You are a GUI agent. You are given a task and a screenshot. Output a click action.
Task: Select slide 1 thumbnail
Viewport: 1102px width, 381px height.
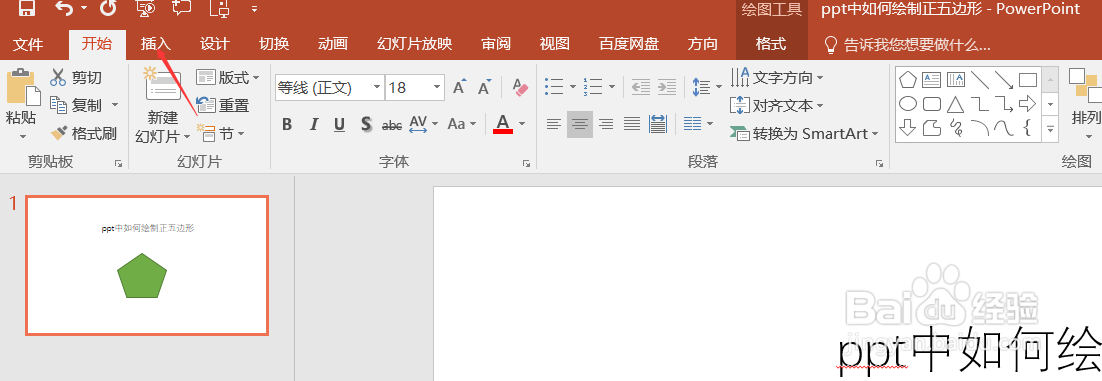point(147,265)
